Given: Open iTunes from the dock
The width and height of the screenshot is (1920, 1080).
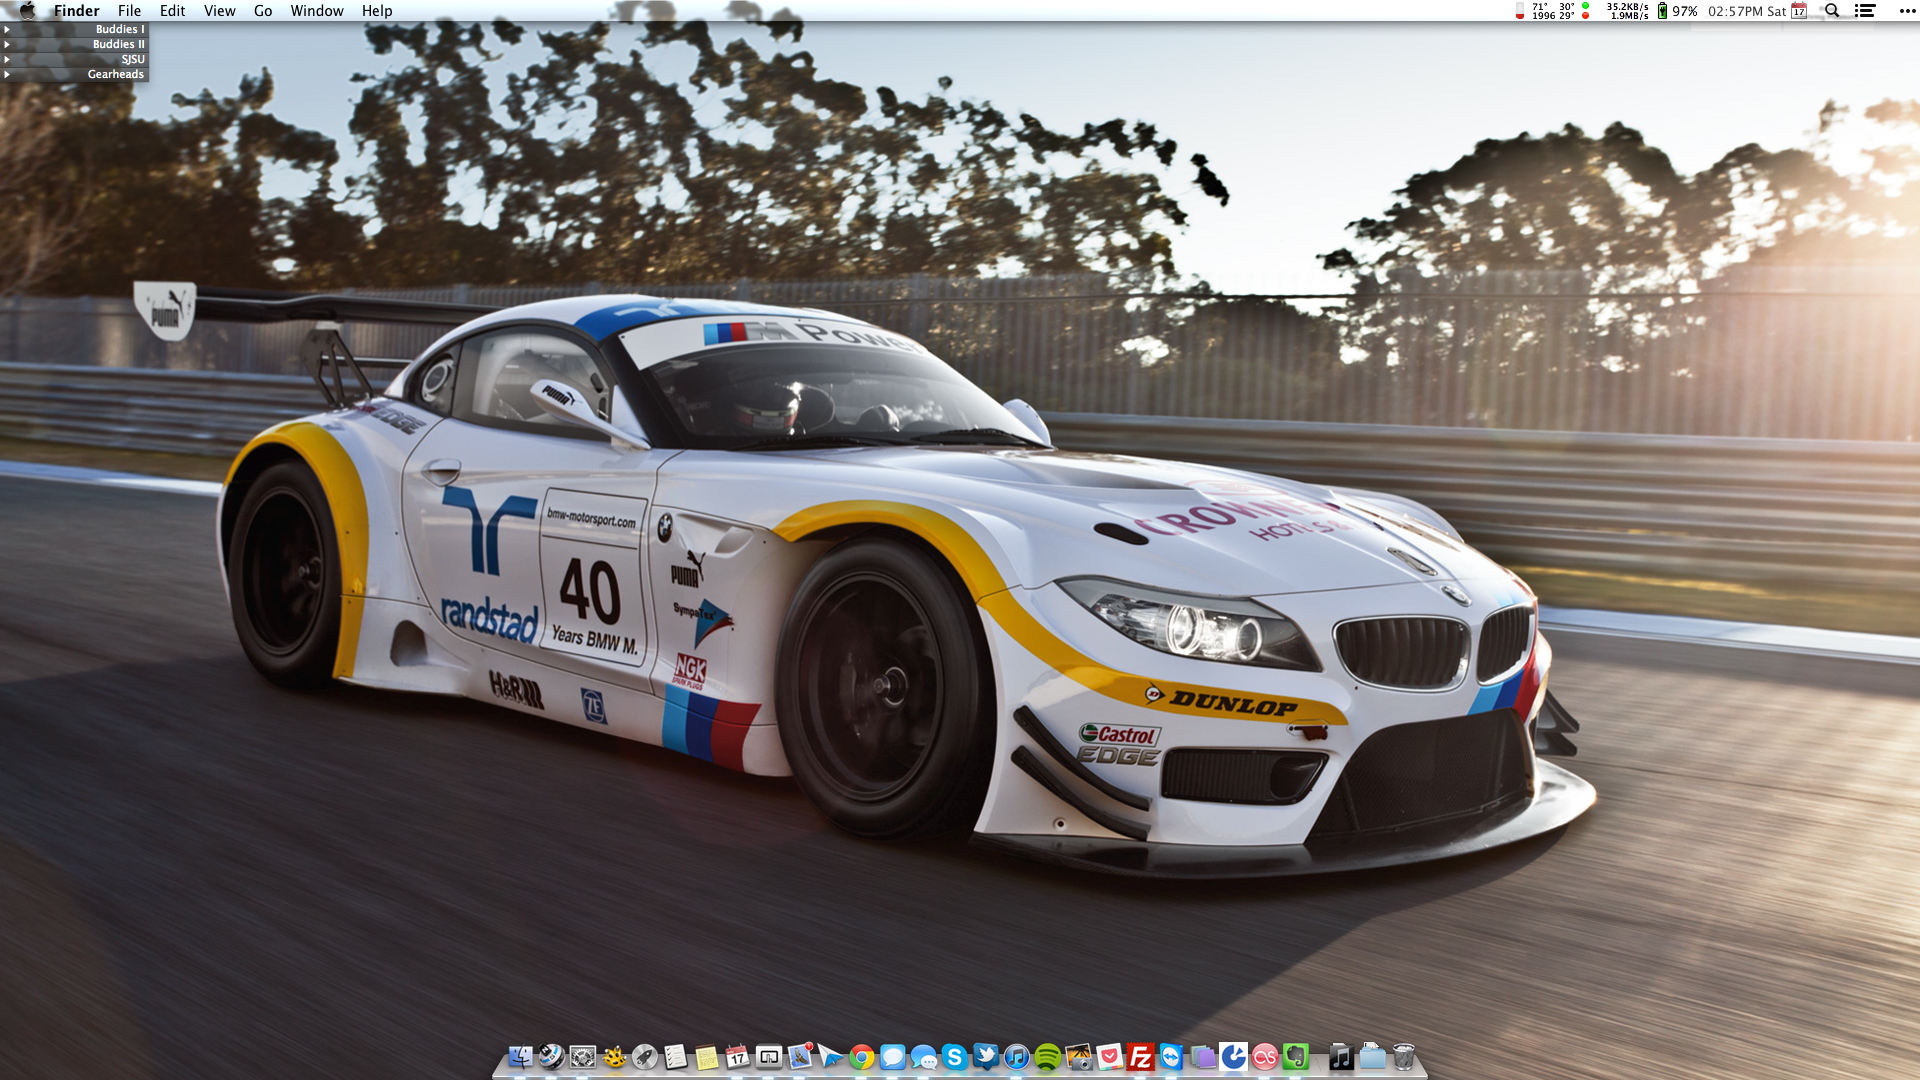Looking at the screenshot, I should (x=1016, y=1057).
